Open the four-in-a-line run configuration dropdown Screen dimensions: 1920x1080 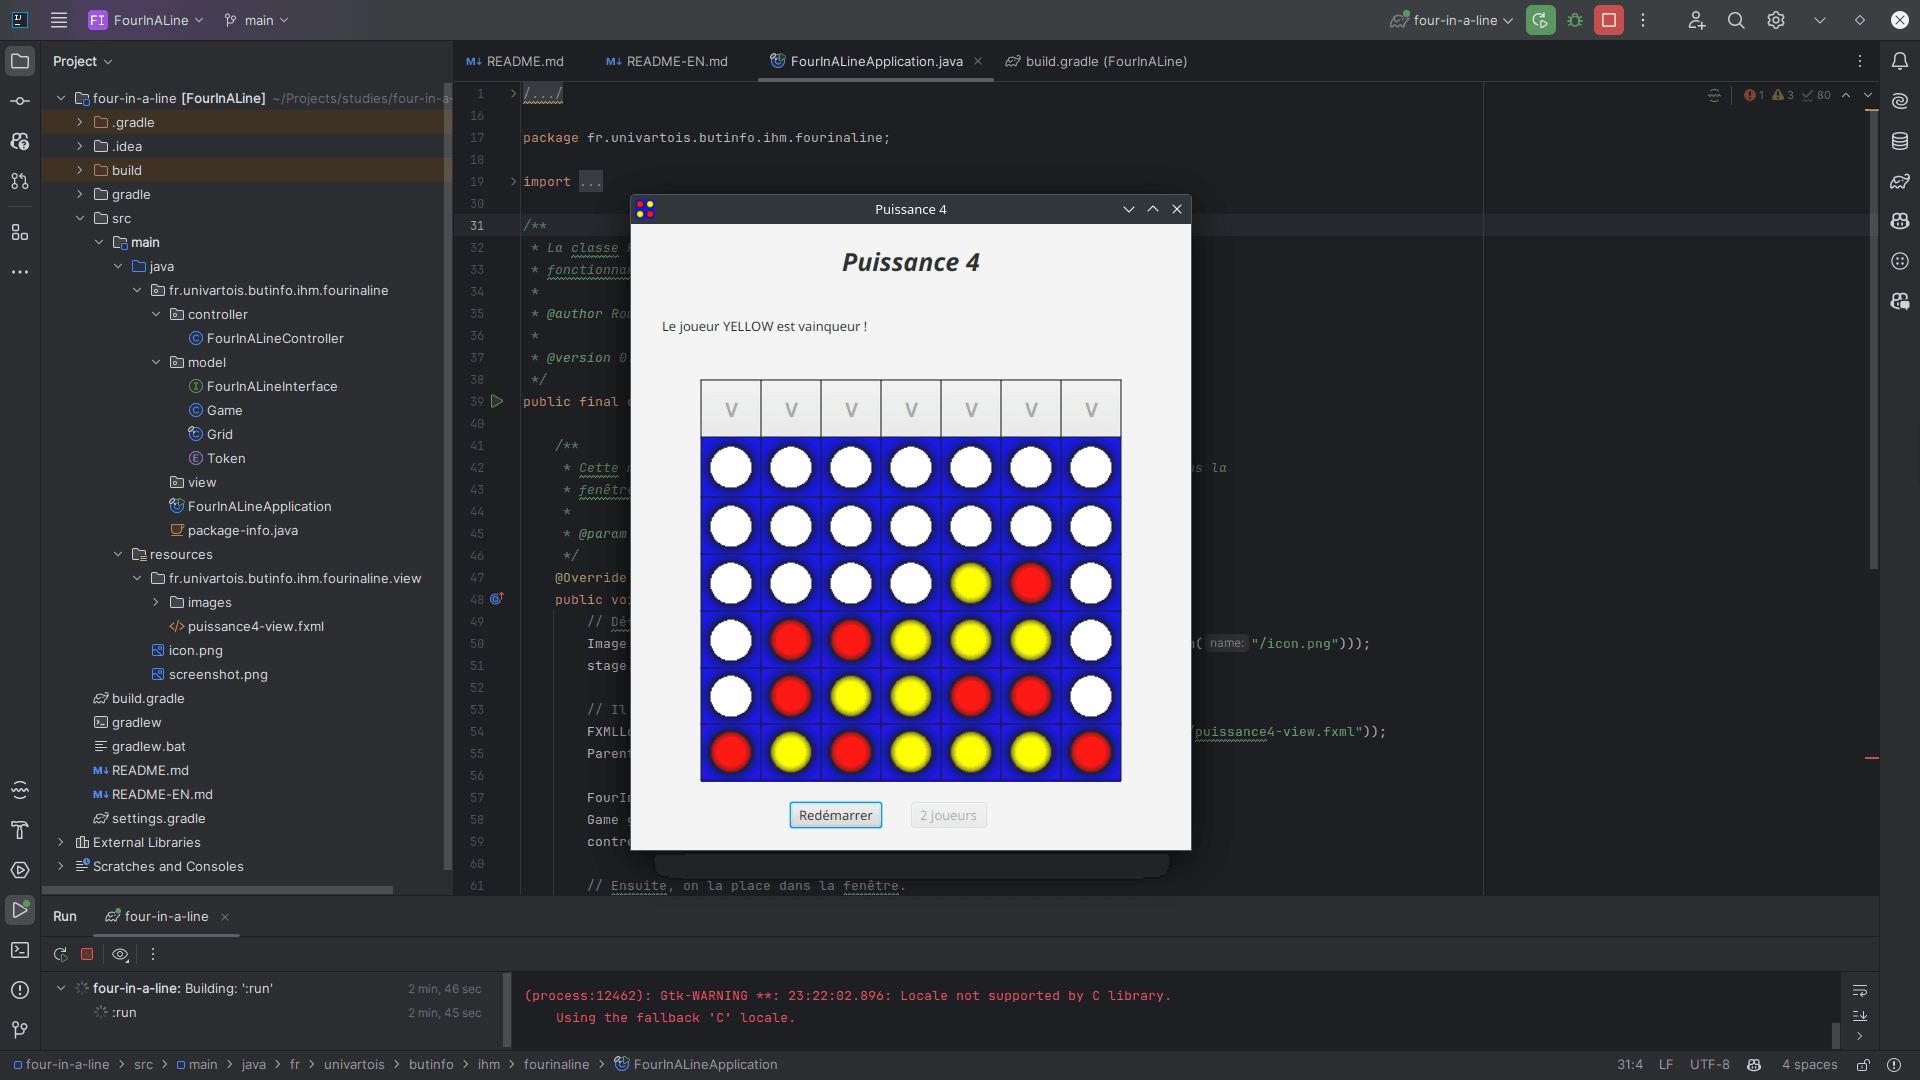[x=1451, y=20]
